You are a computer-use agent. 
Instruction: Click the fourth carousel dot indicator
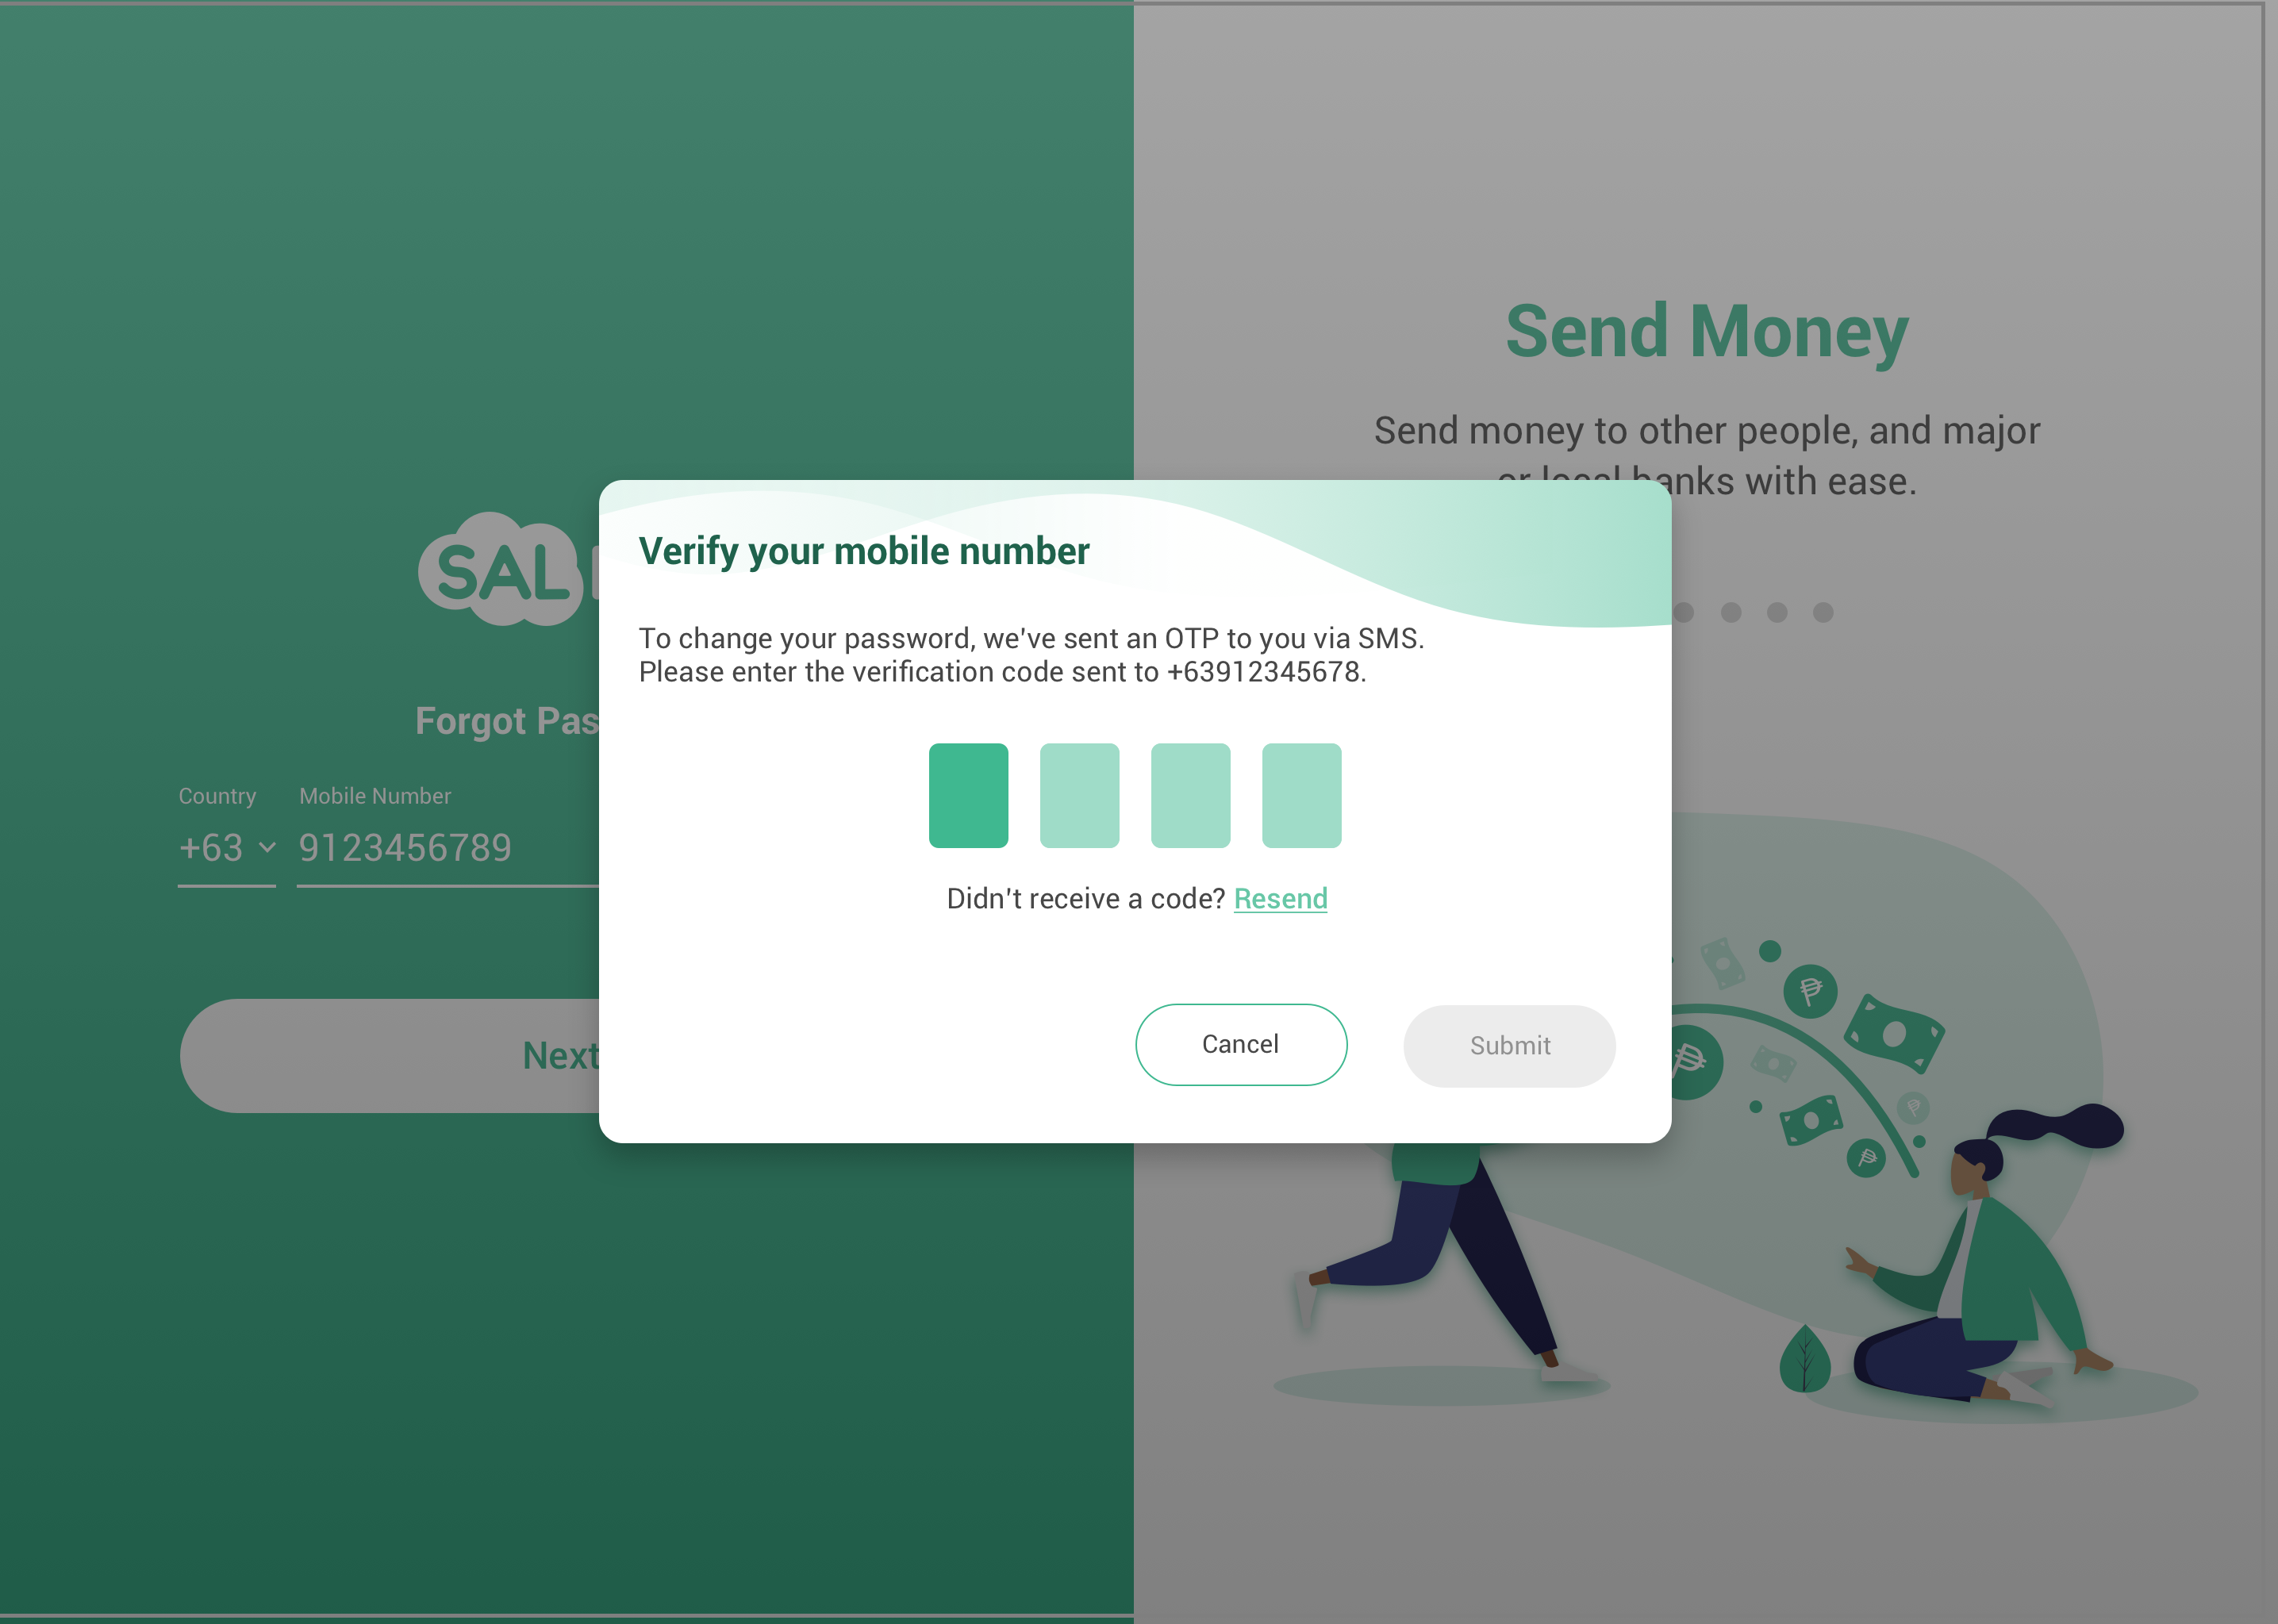pyautogui.click(x=1823, y=613)
